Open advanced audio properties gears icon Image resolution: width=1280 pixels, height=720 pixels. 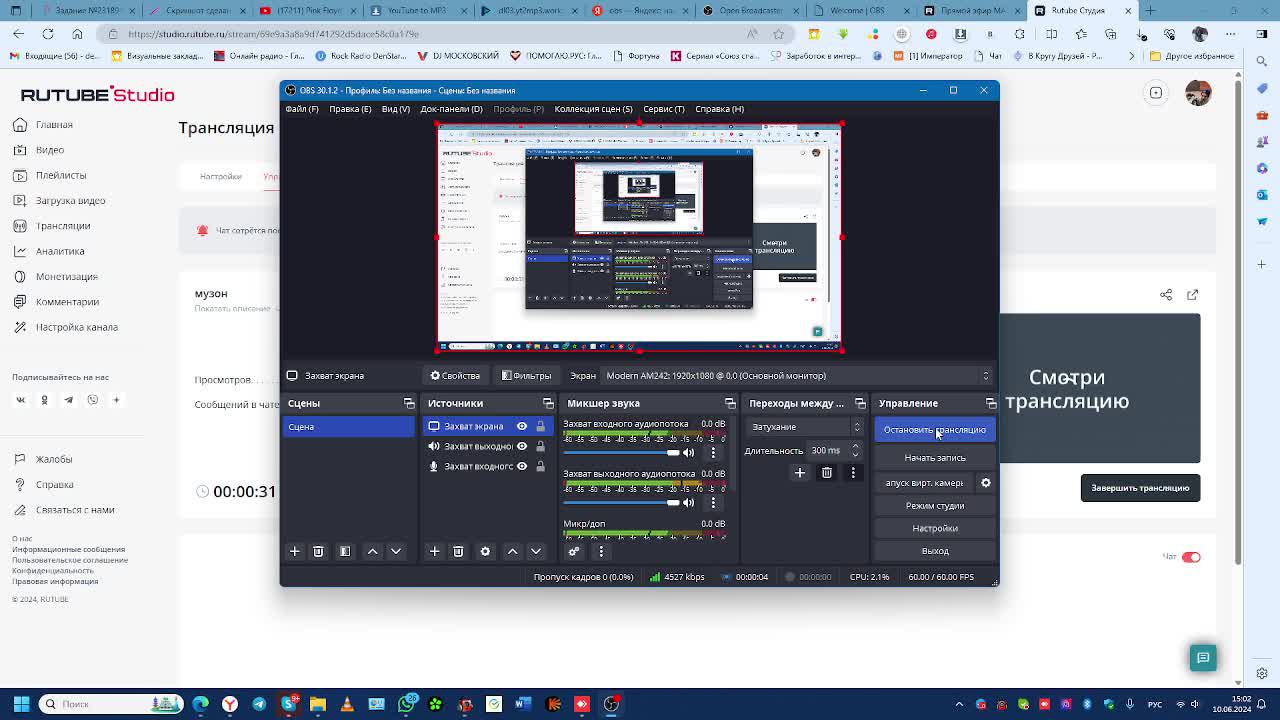point(574,551)
